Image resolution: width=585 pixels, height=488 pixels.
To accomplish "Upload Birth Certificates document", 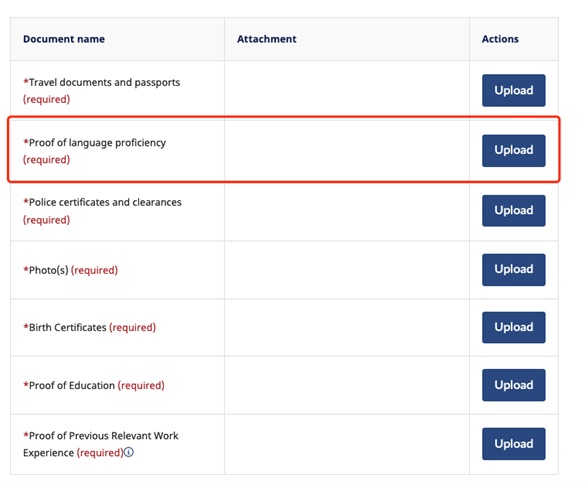I will (x=513, y=327).
